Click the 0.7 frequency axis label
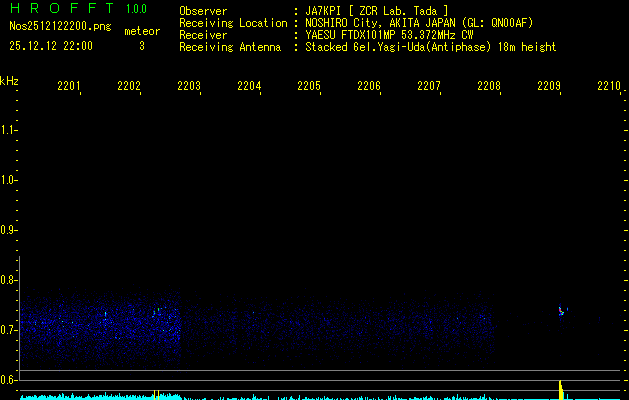The image size is (629, 400). 9,329
